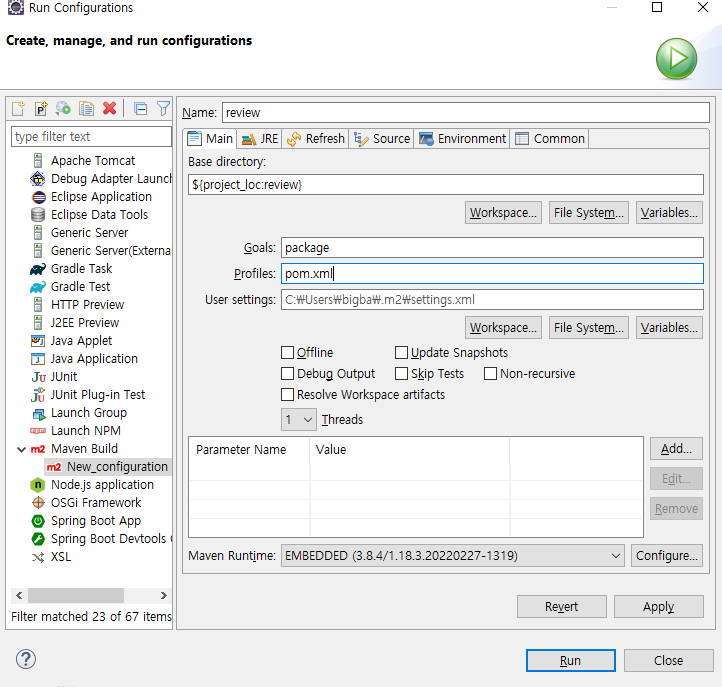Select JUnit entry in list
The width and height of the screenshot is (722, 687).
click(x=54, y=377)
